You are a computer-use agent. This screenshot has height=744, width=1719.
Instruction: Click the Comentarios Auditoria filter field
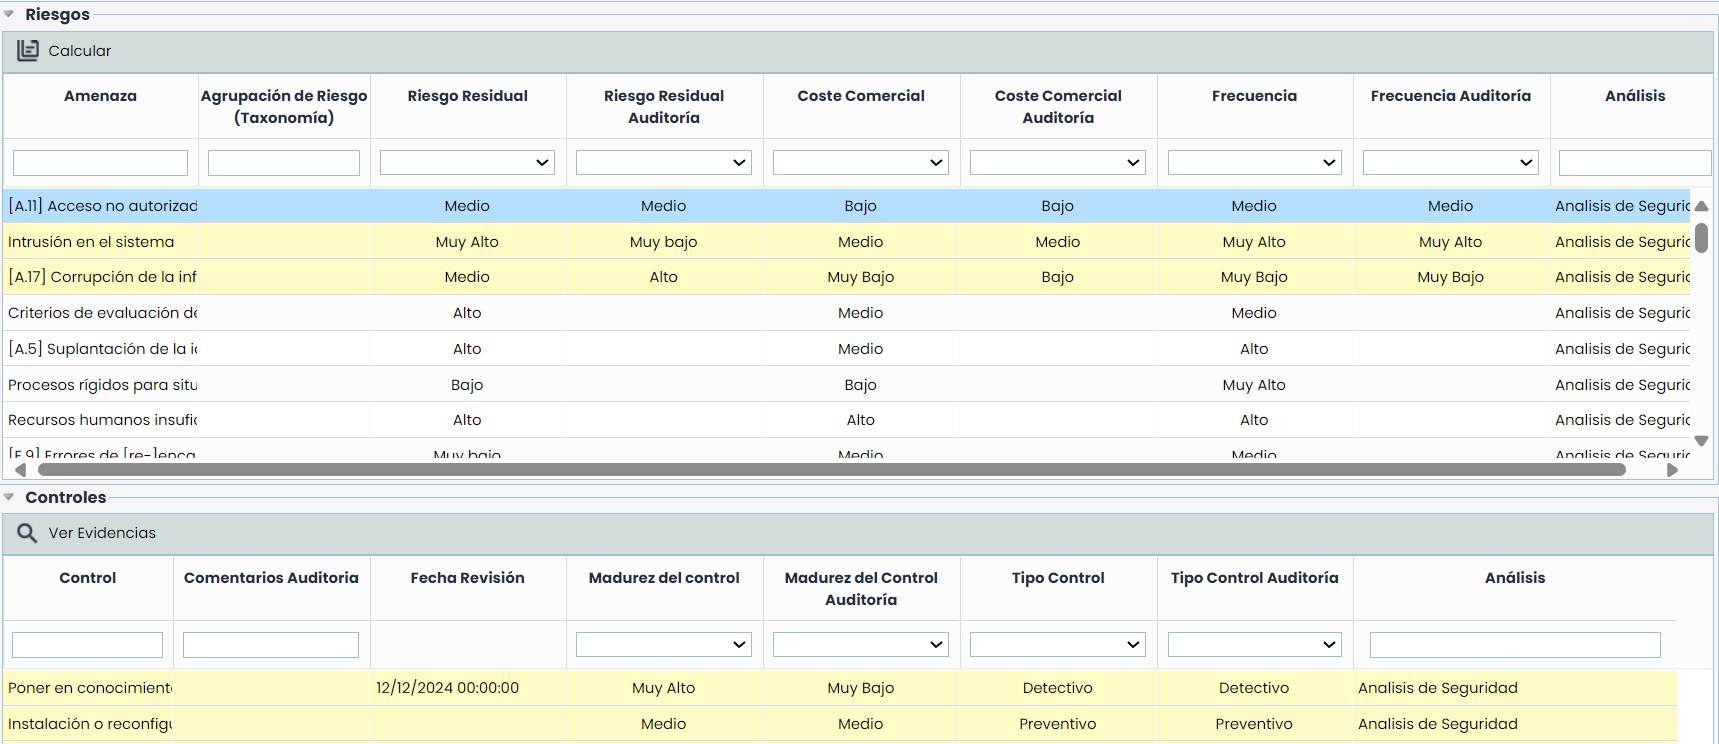tap(271, 645)
